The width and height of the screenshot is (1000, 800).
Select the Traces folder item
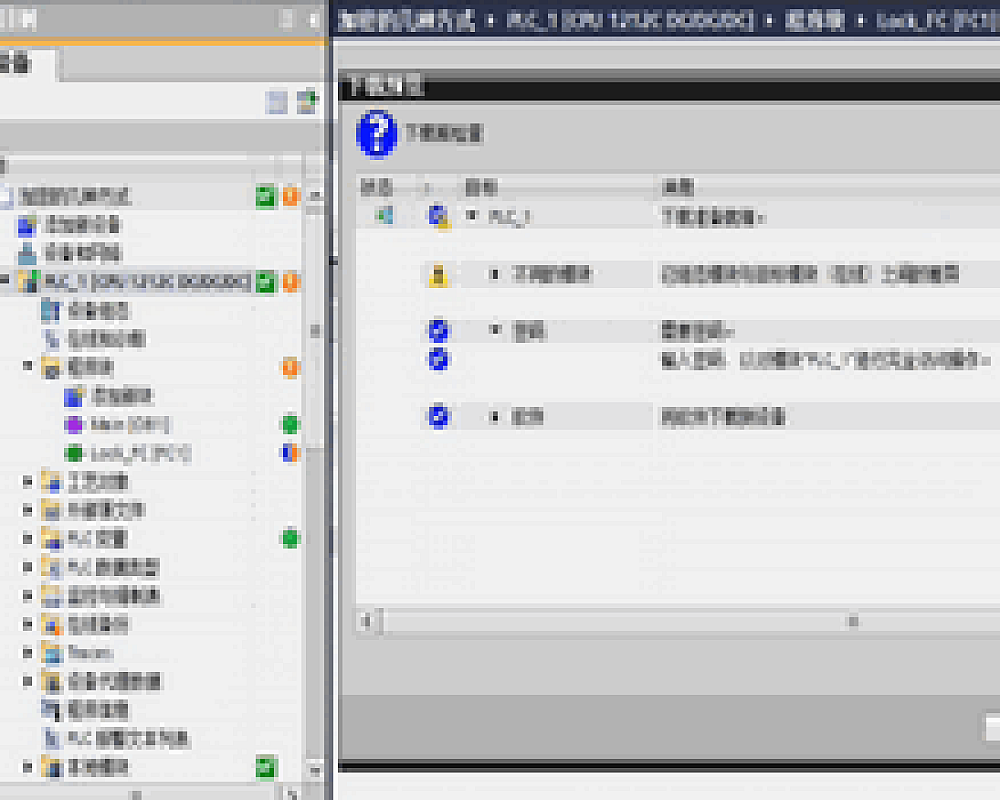[x=90, y=654]
